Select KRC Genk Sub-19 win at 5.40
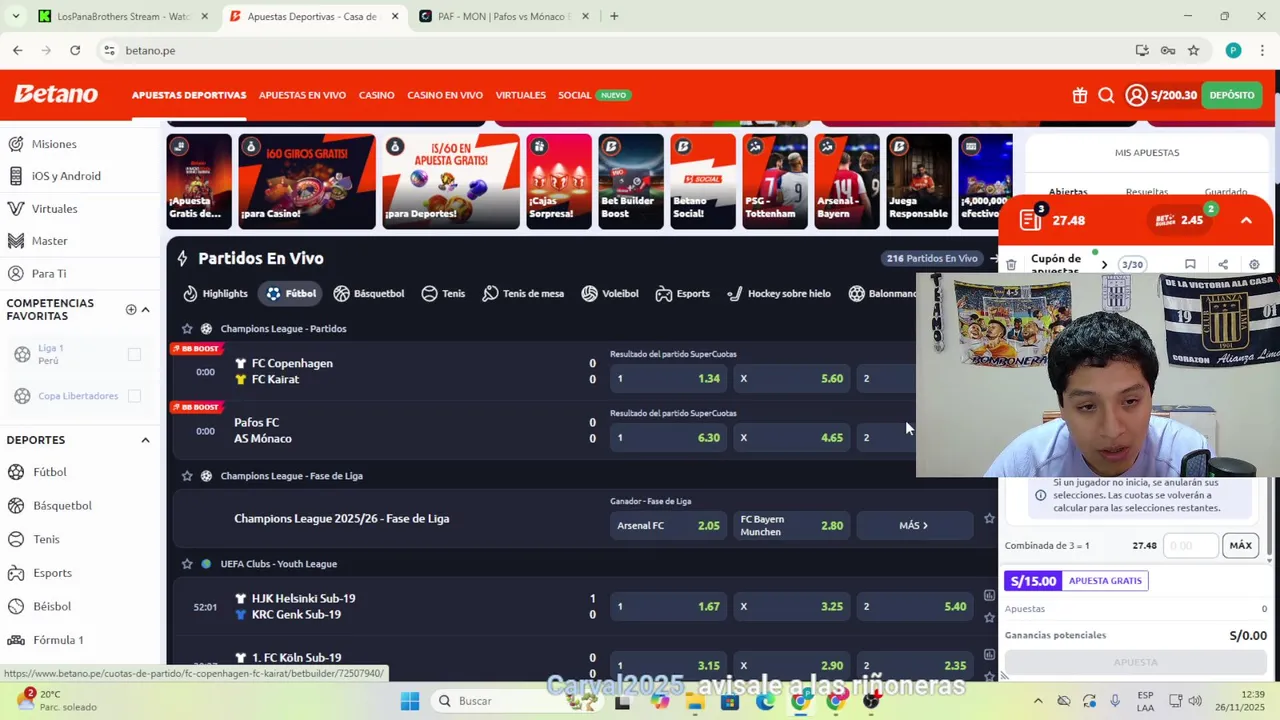The image size is (1280, 720). click(x=914, y=607)
